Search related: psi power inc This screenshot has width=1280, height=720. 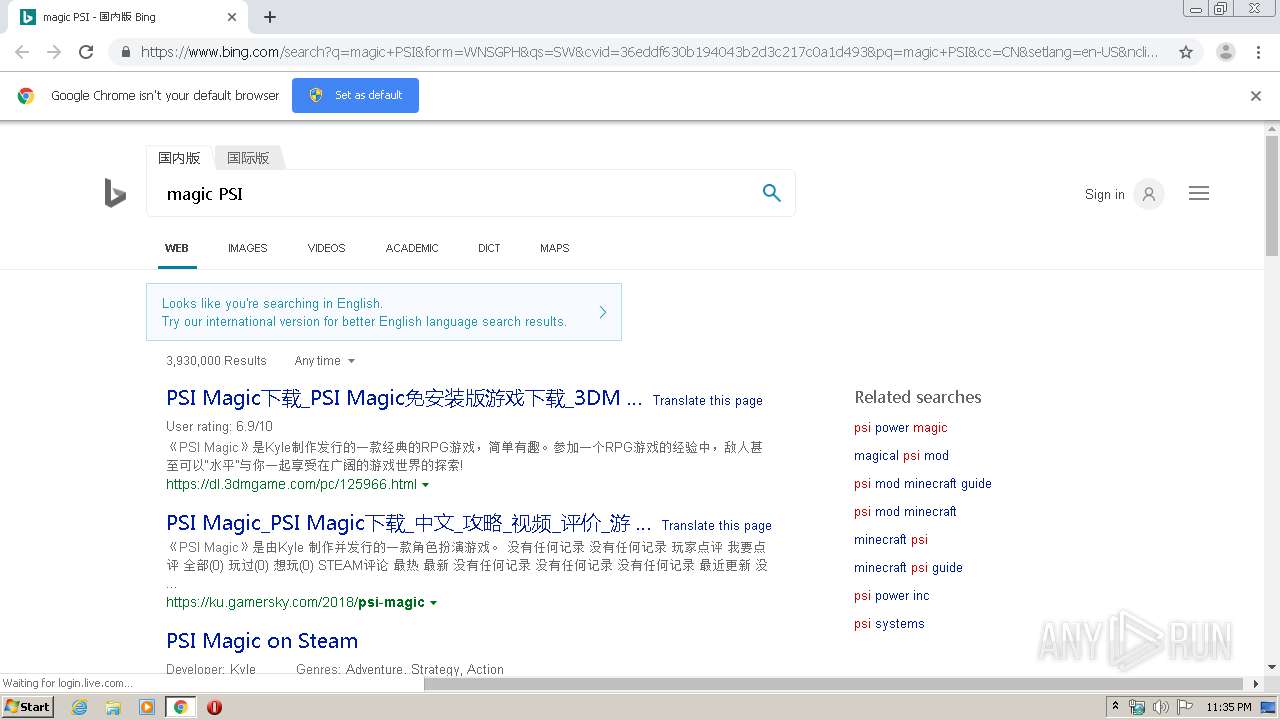[891, 595]
